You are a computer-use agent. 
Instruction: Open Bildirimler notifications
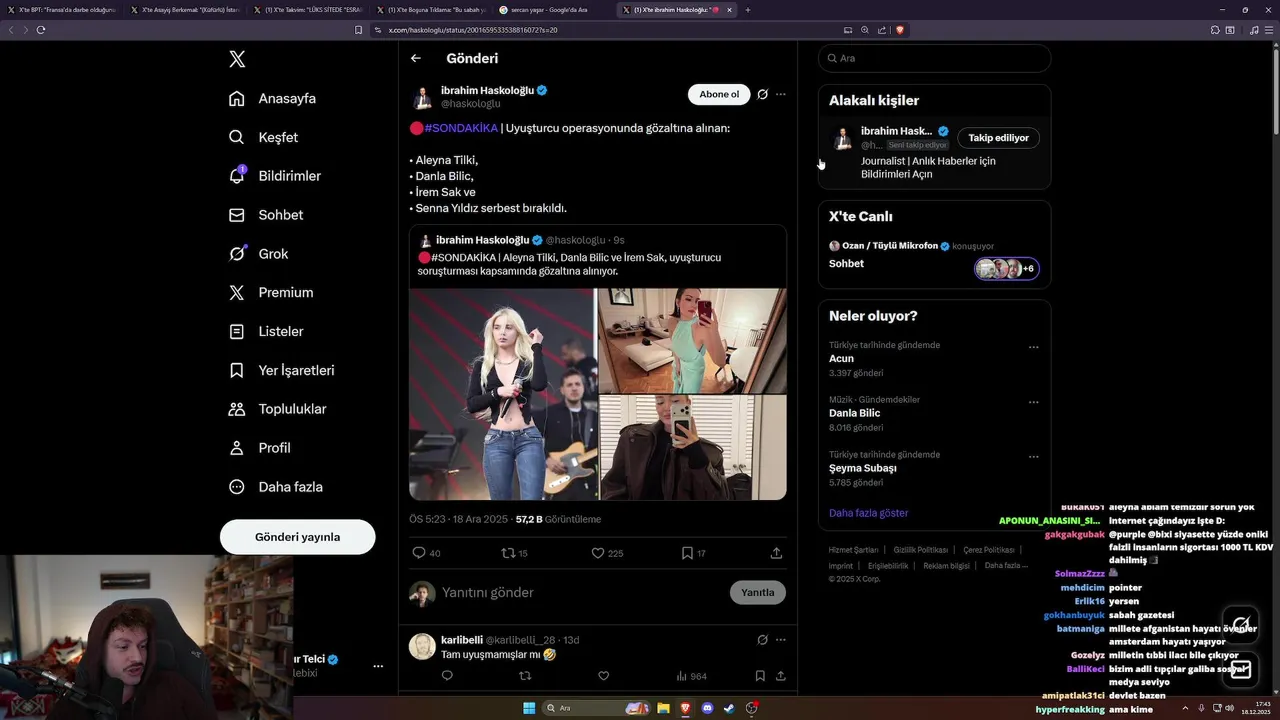coord(275,176)
